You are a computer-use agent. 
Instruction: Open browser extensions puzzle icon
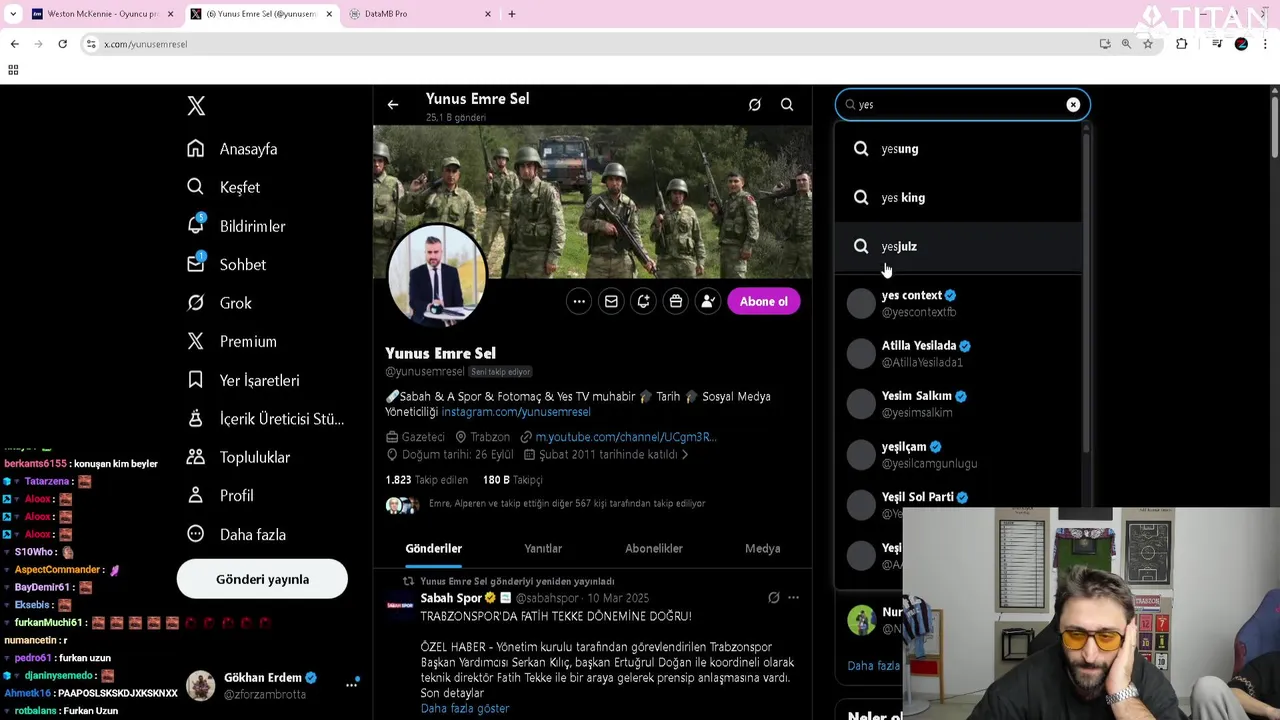pos(1182,44)
